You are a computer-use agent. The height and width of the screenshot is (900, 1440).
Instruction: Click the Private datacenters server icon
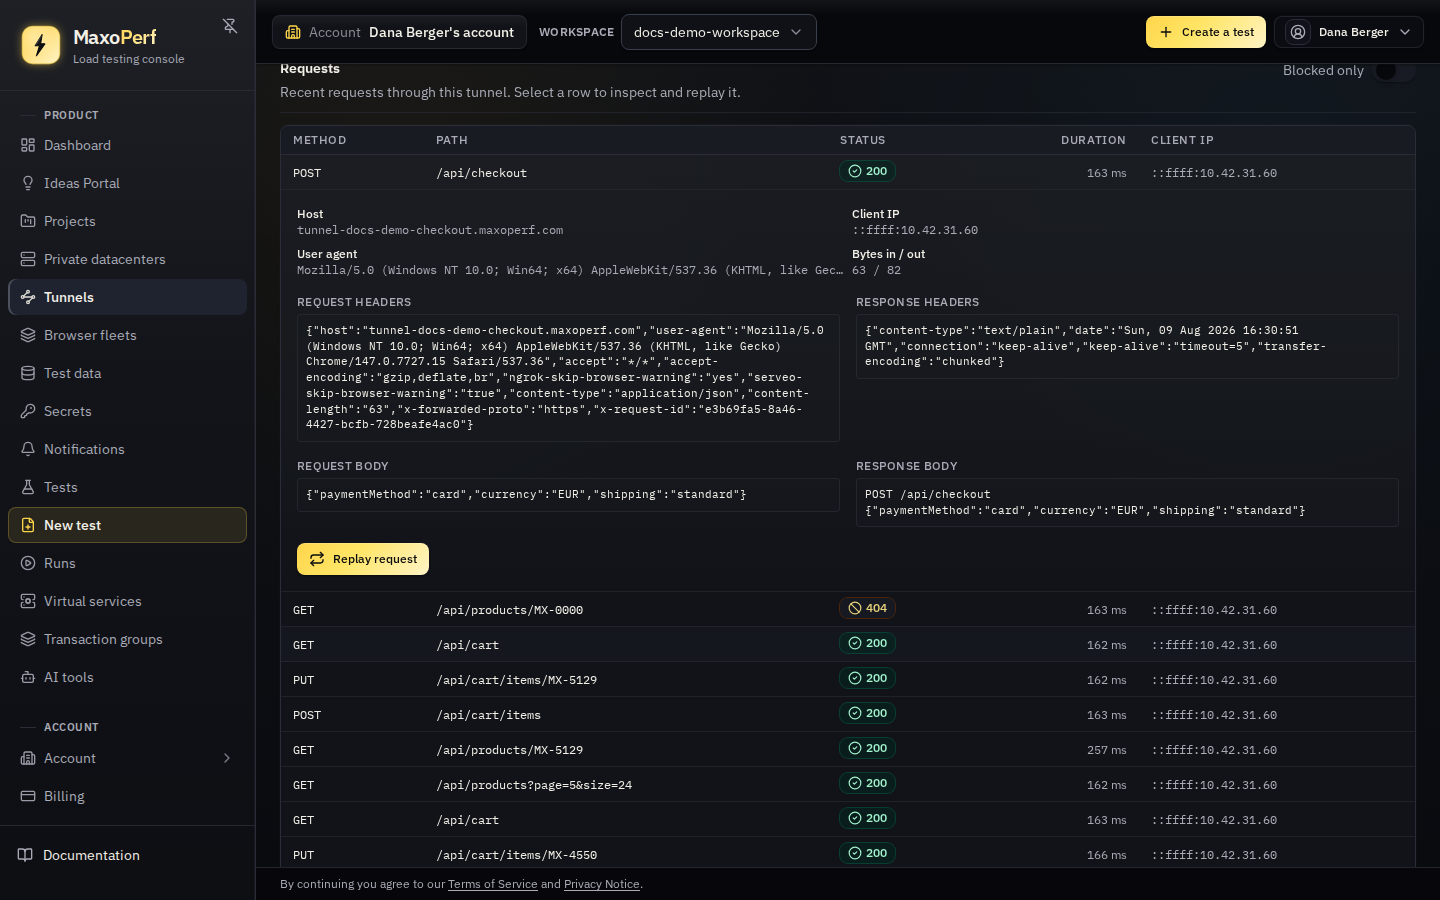coord(28,259)
